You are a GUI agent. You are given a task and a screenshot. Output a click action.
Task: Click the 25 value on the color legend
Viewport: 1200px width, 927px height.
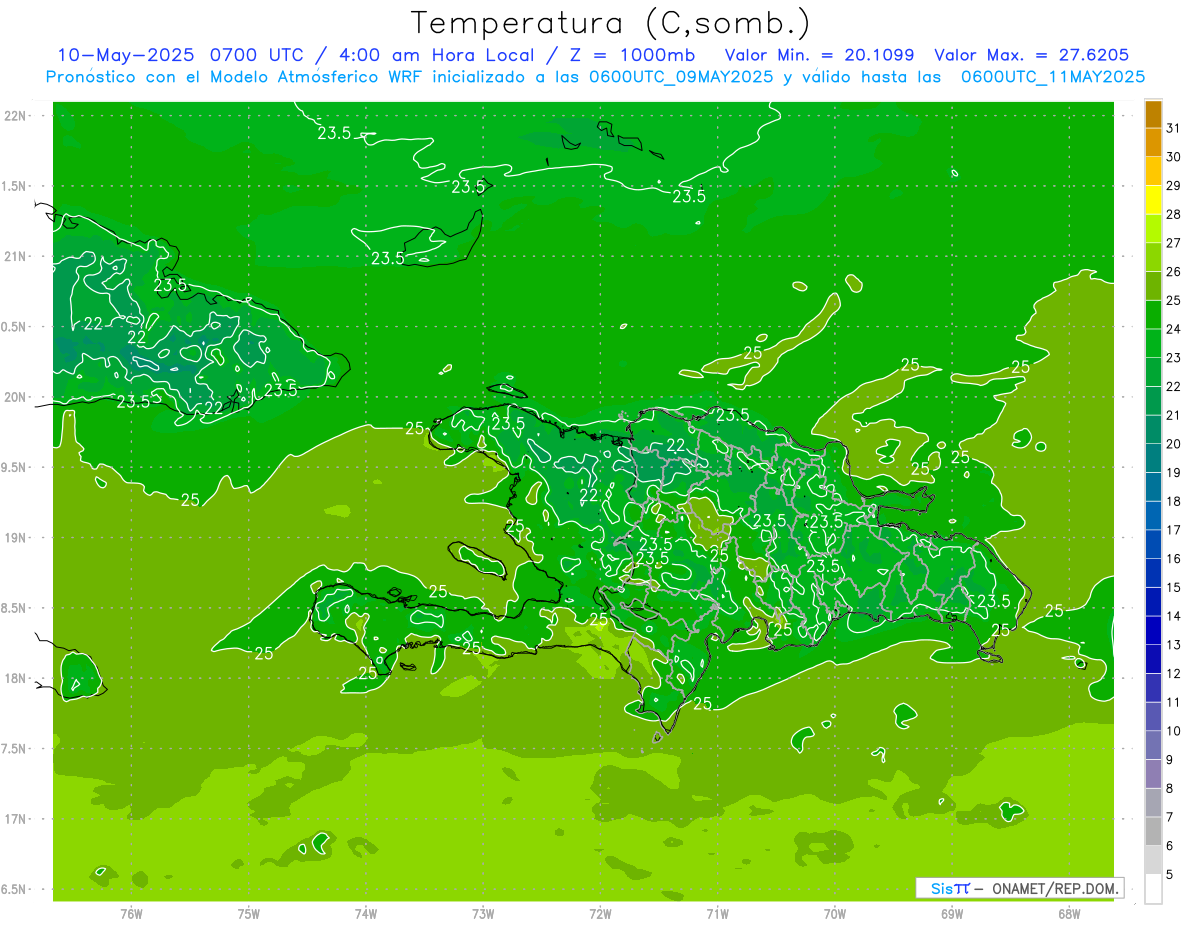(1173, 300)
